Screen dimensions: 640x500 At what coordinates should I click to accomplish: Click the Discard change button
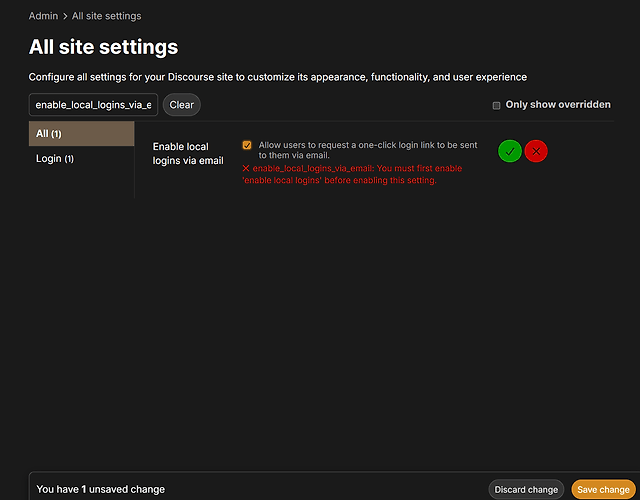(526, 489)
